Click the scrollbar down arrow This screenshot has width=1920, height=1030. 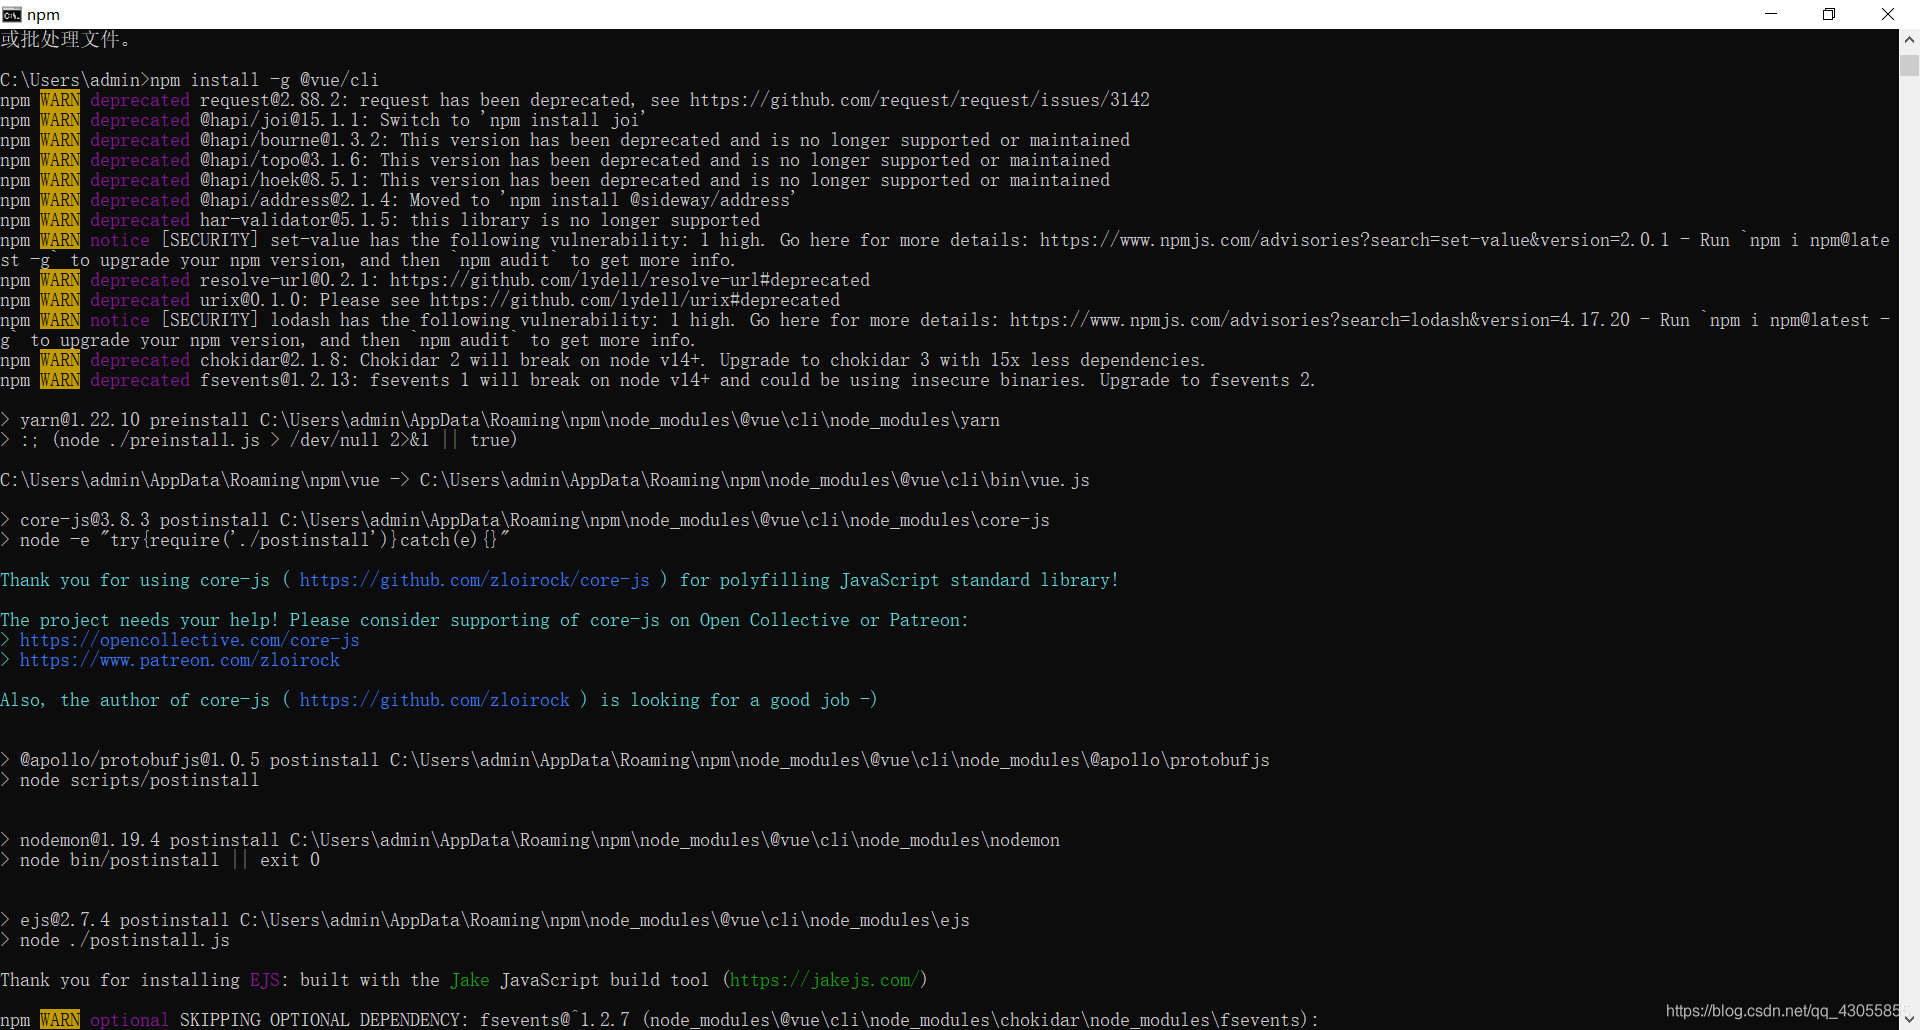(1909, 1019)
